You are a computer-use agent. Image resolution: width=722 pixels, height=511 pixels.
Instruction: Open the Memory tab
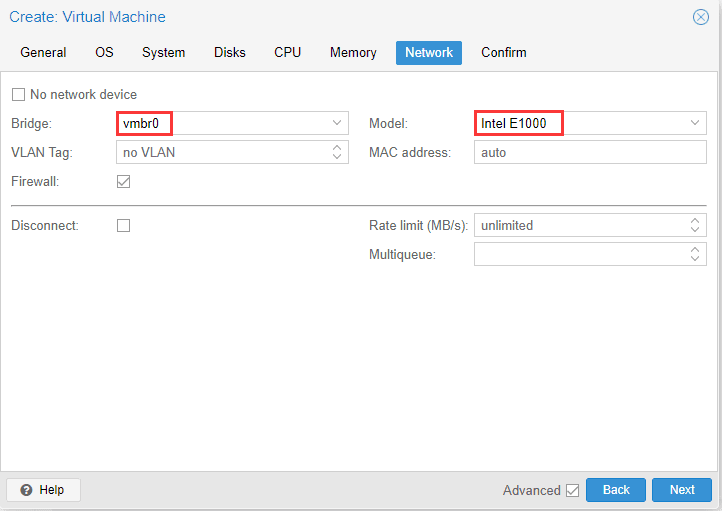[353, 52]
